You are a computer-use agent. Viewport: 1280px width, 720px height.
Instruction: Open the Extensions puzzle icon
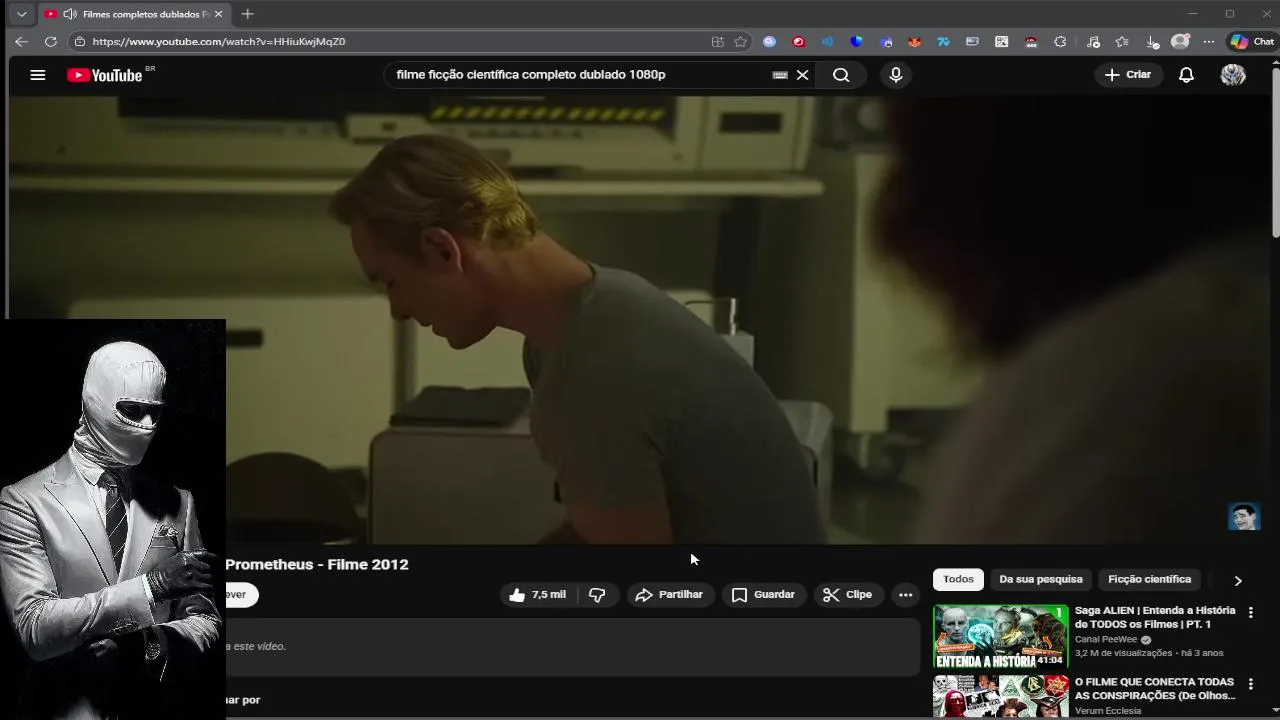[x=1060, y=42]
